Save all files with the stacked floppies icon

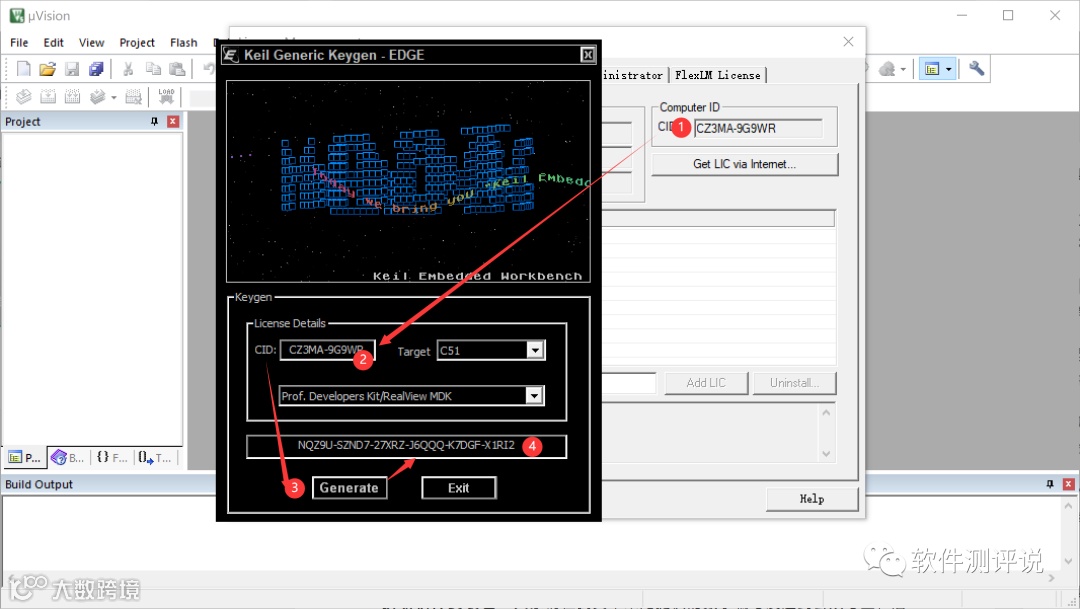96,68
